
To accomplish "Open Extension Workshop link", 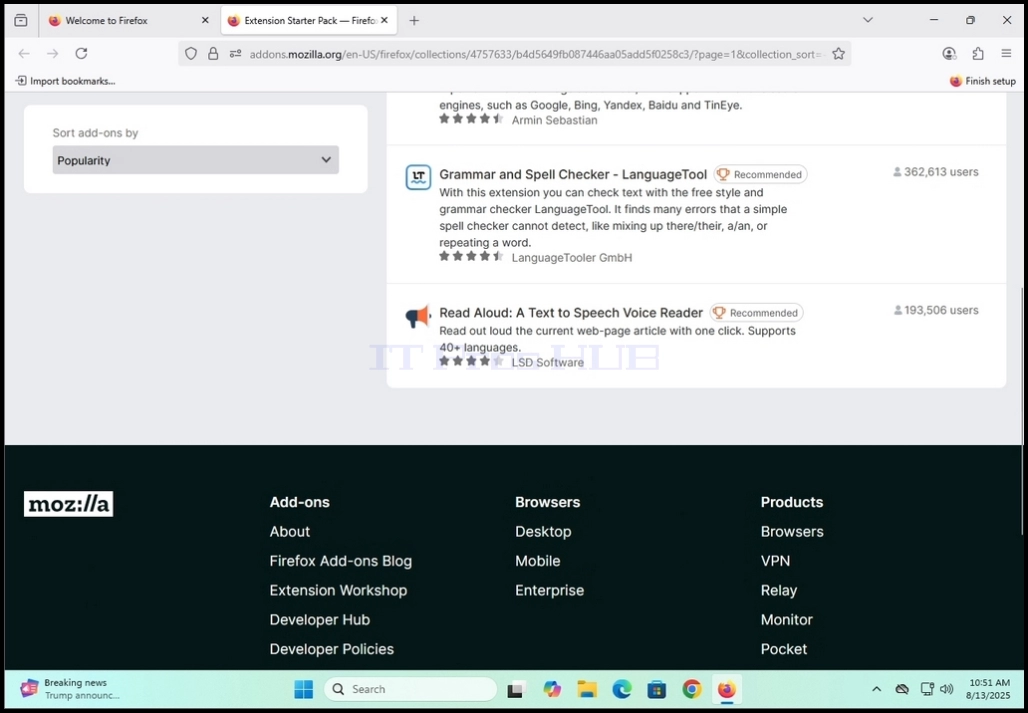I will click(338, 590).
